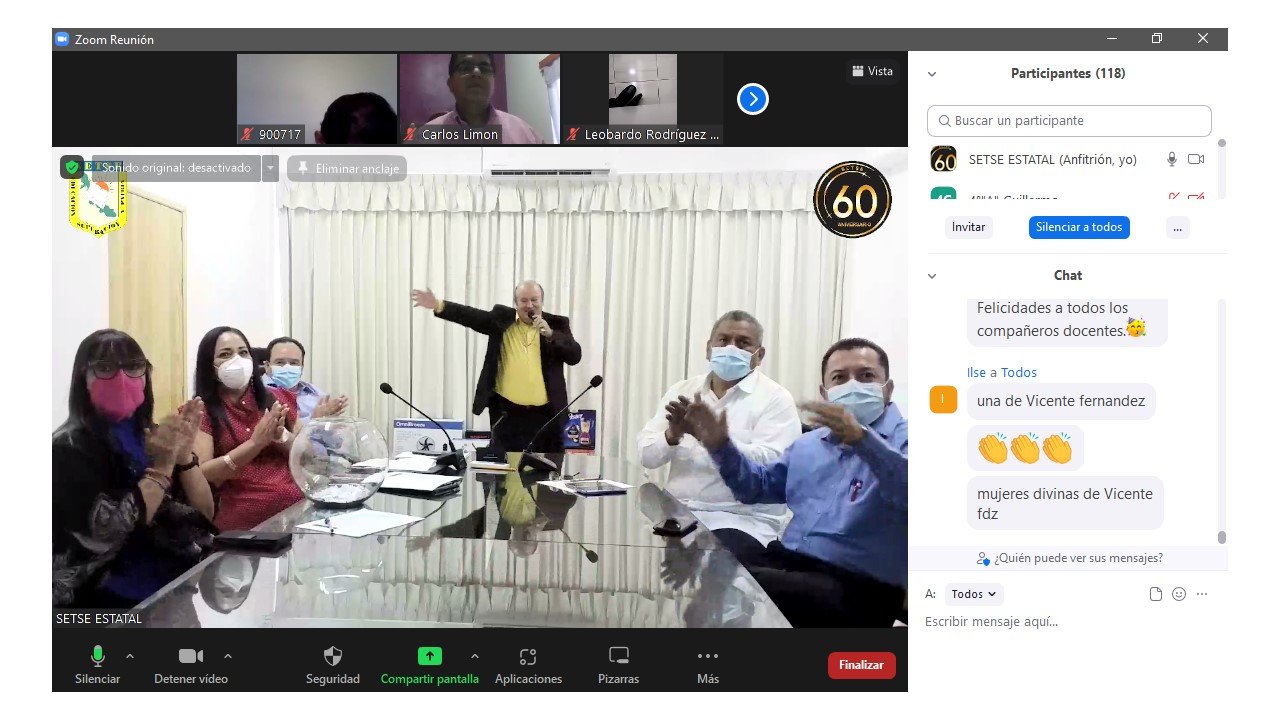Select 'mujeres divinas de Vicente fdz' message
The image size is (1280, 720).
[1065, 503]
